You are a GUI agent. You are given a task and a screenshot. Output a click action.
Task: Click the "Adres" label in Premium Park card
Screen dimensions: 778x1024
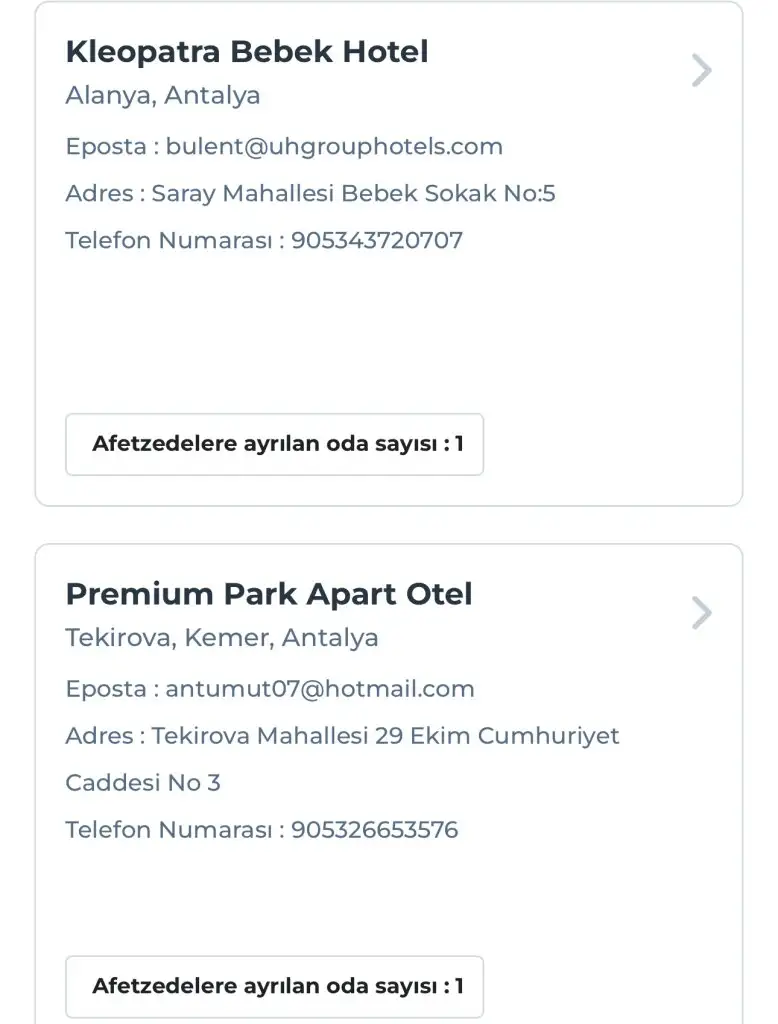99,737
